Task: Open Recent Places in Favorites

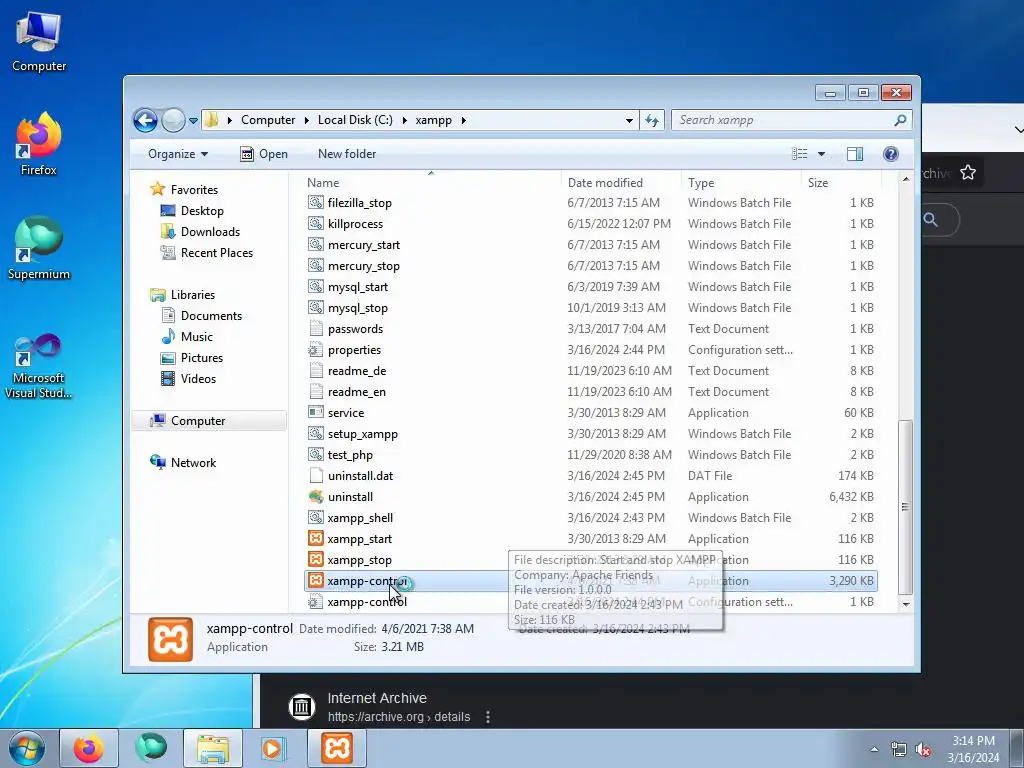Action: [206, 253]
